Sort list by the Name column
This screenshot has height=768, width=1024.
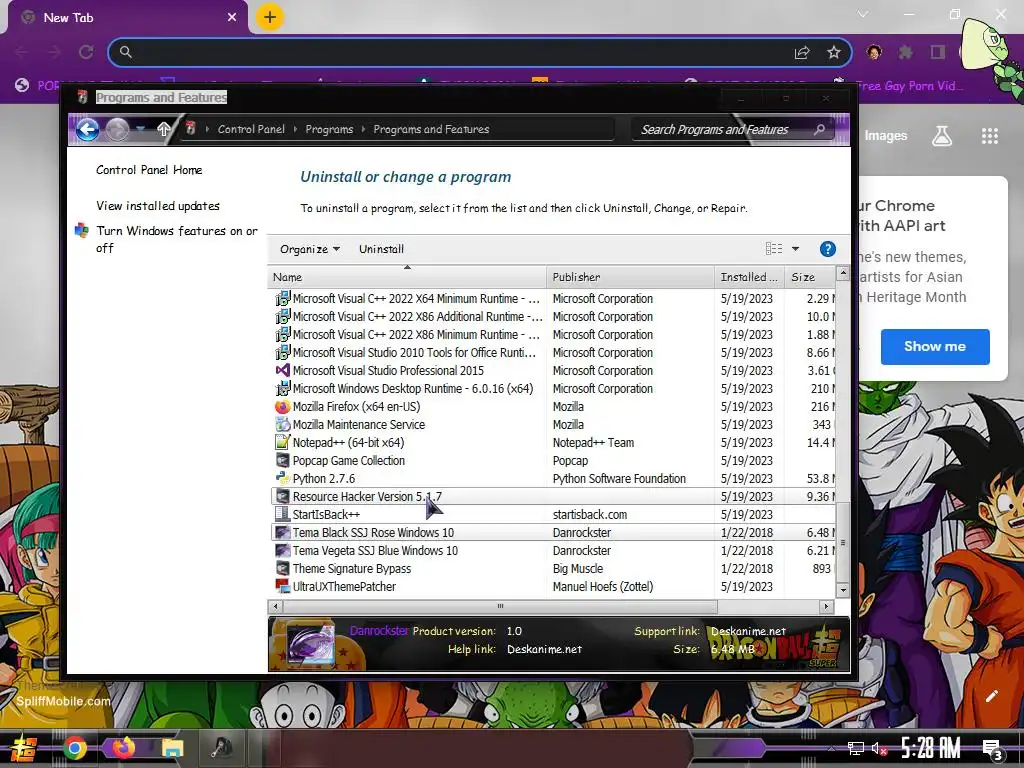pyautogui.click(x=406, y=277)
